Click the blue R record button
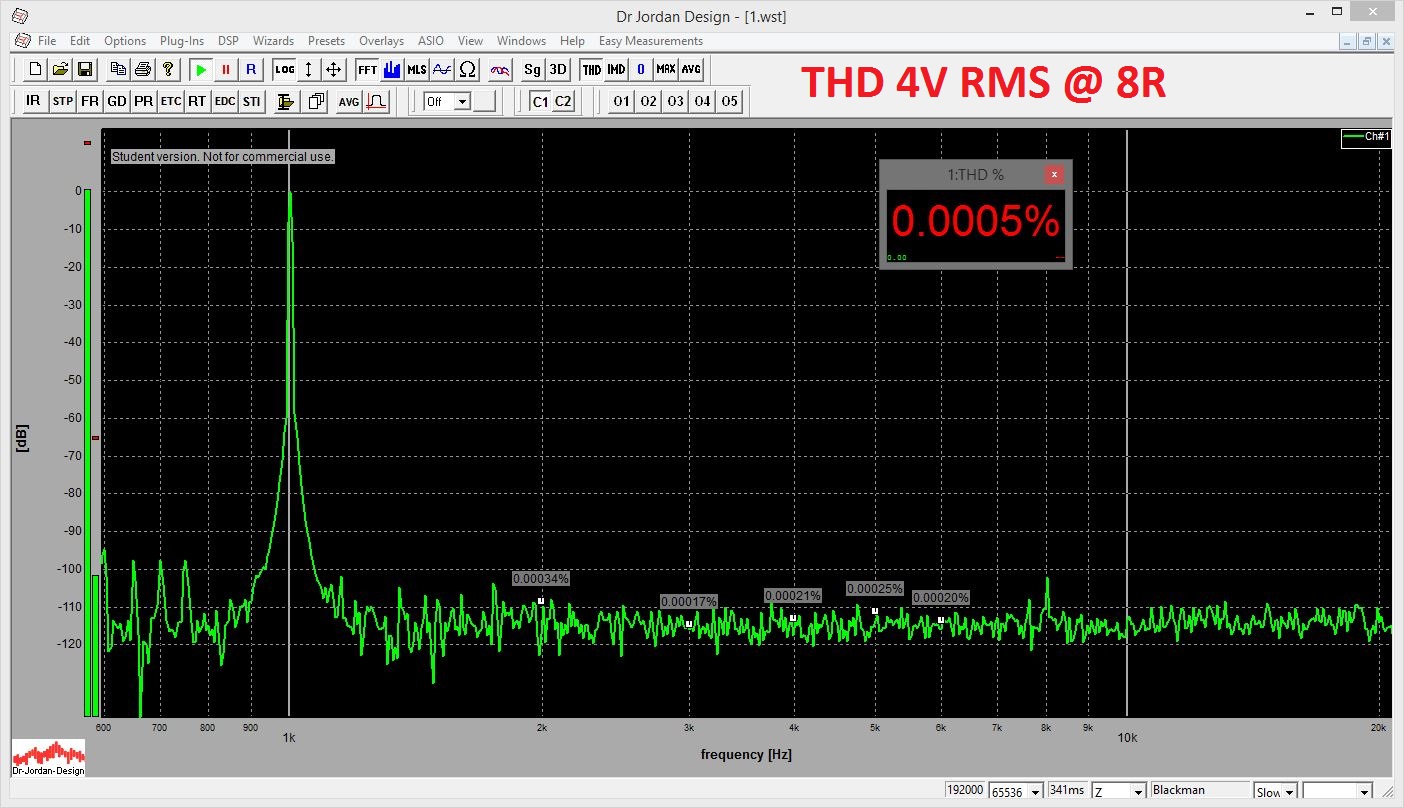The height and width of the screenshot is (808, 1404). [x=251, y=69]
